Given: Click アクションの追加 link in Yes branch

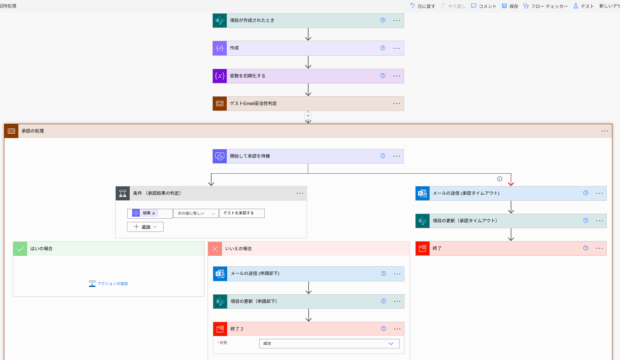Looking at the screenshot, I should [108, 284].
